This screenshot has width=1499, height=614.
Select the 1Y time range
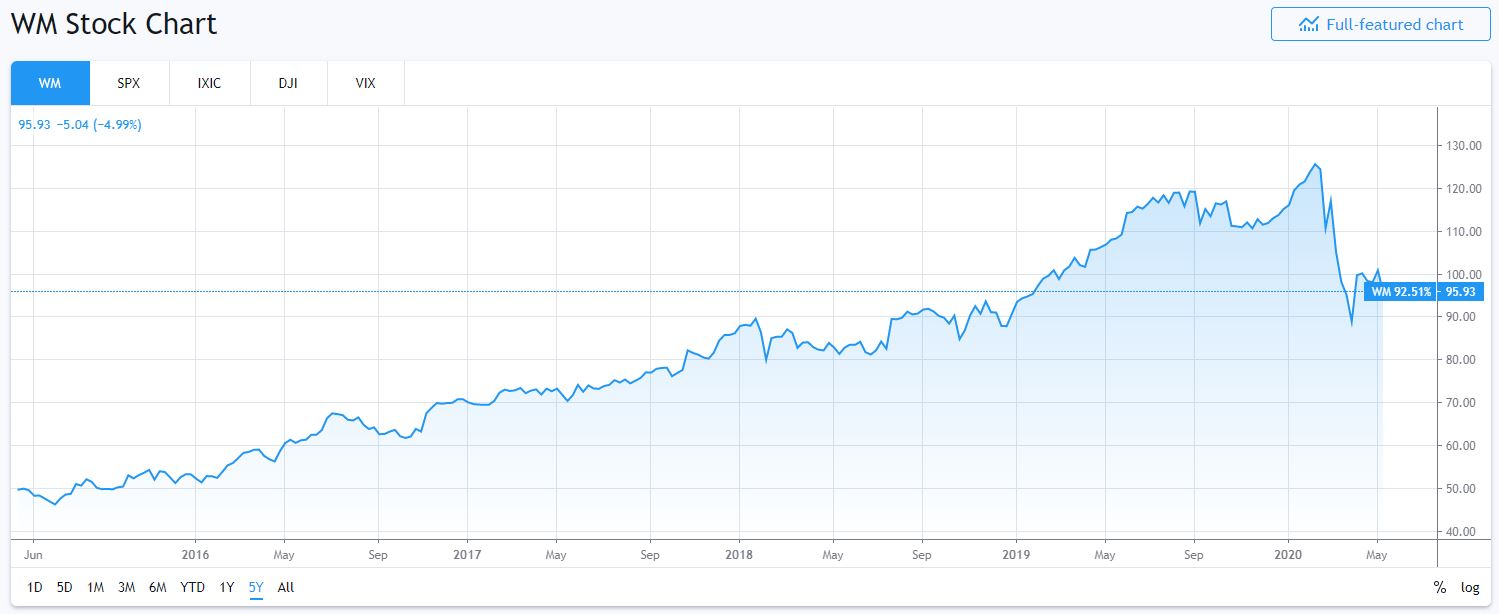point(227,588)
